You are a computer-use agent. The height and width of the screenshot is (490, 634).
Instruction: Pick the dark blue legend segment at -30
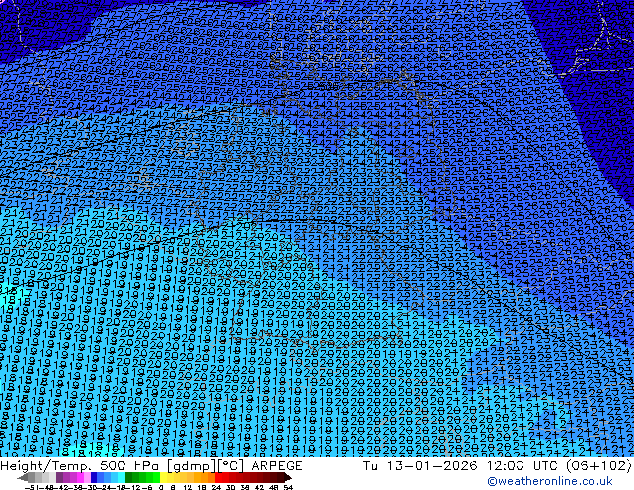tap(94, 477)
